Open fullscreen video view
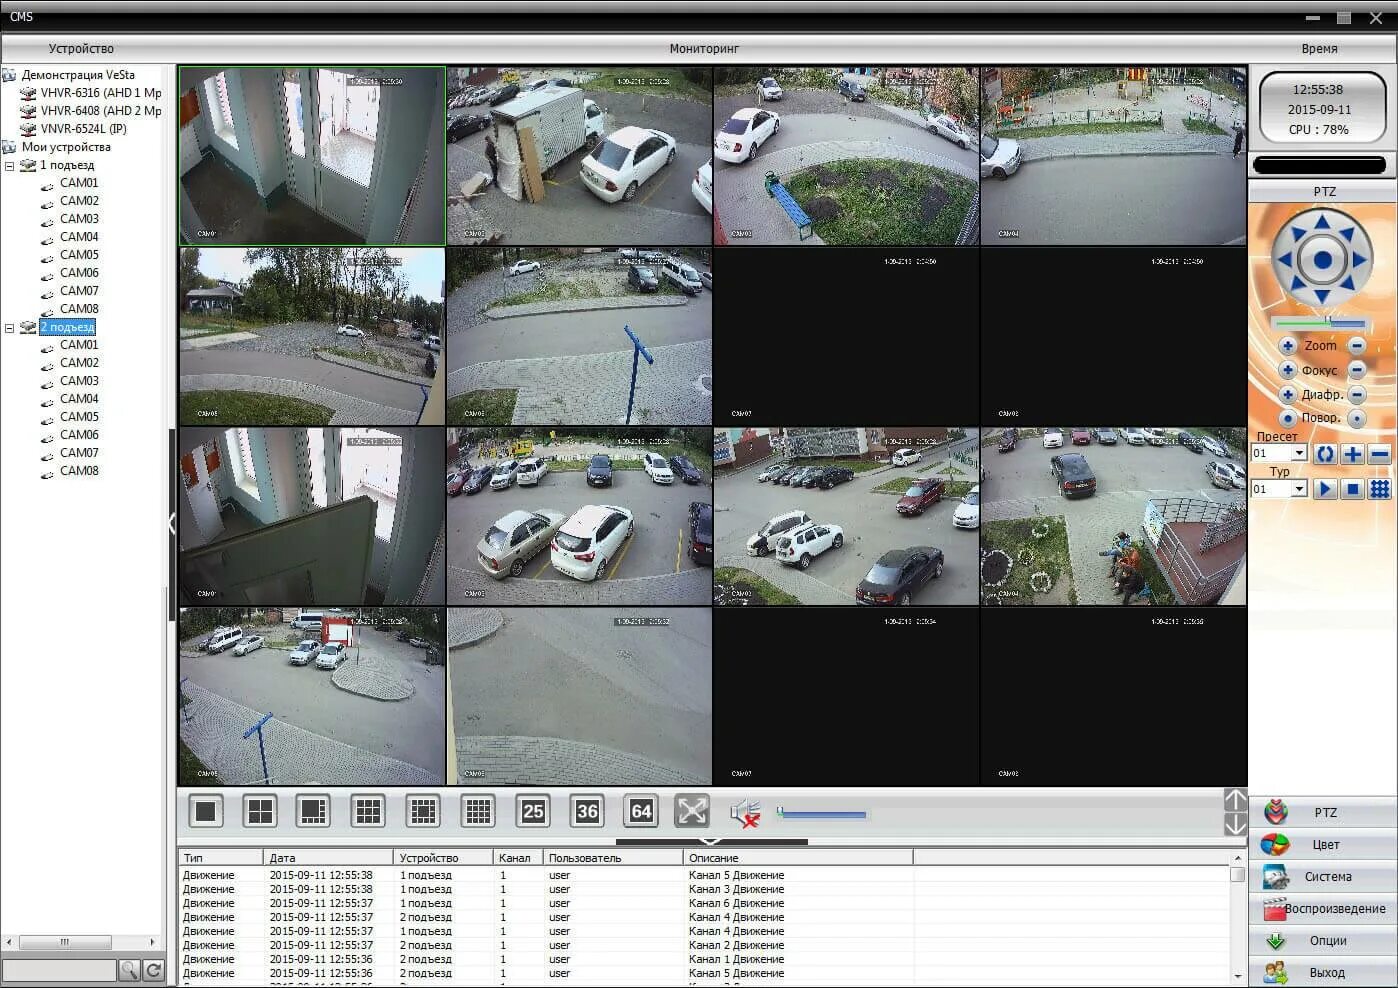Screen dimensions: 1398x988 click(x=692, y=811)
